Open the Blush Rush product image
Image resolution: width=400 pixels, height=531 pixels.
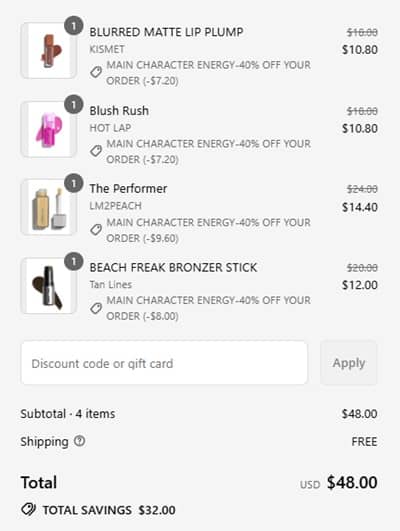click(x=49, y=129)
